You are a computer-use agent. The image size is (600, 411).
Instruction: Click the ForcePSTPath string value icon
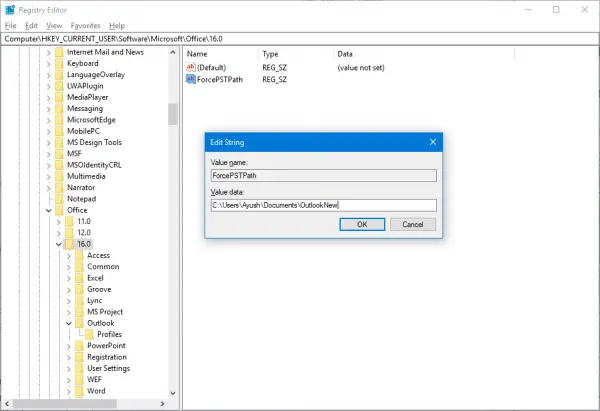coord(191,79)
